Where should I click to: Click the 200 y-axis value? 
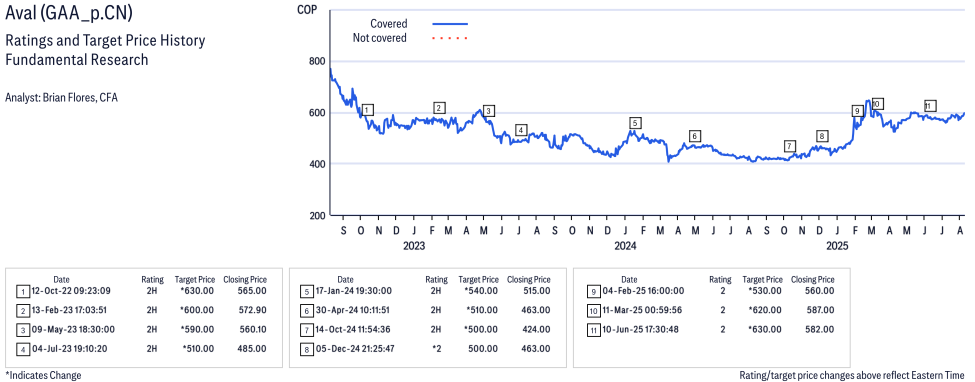point(316,217)
